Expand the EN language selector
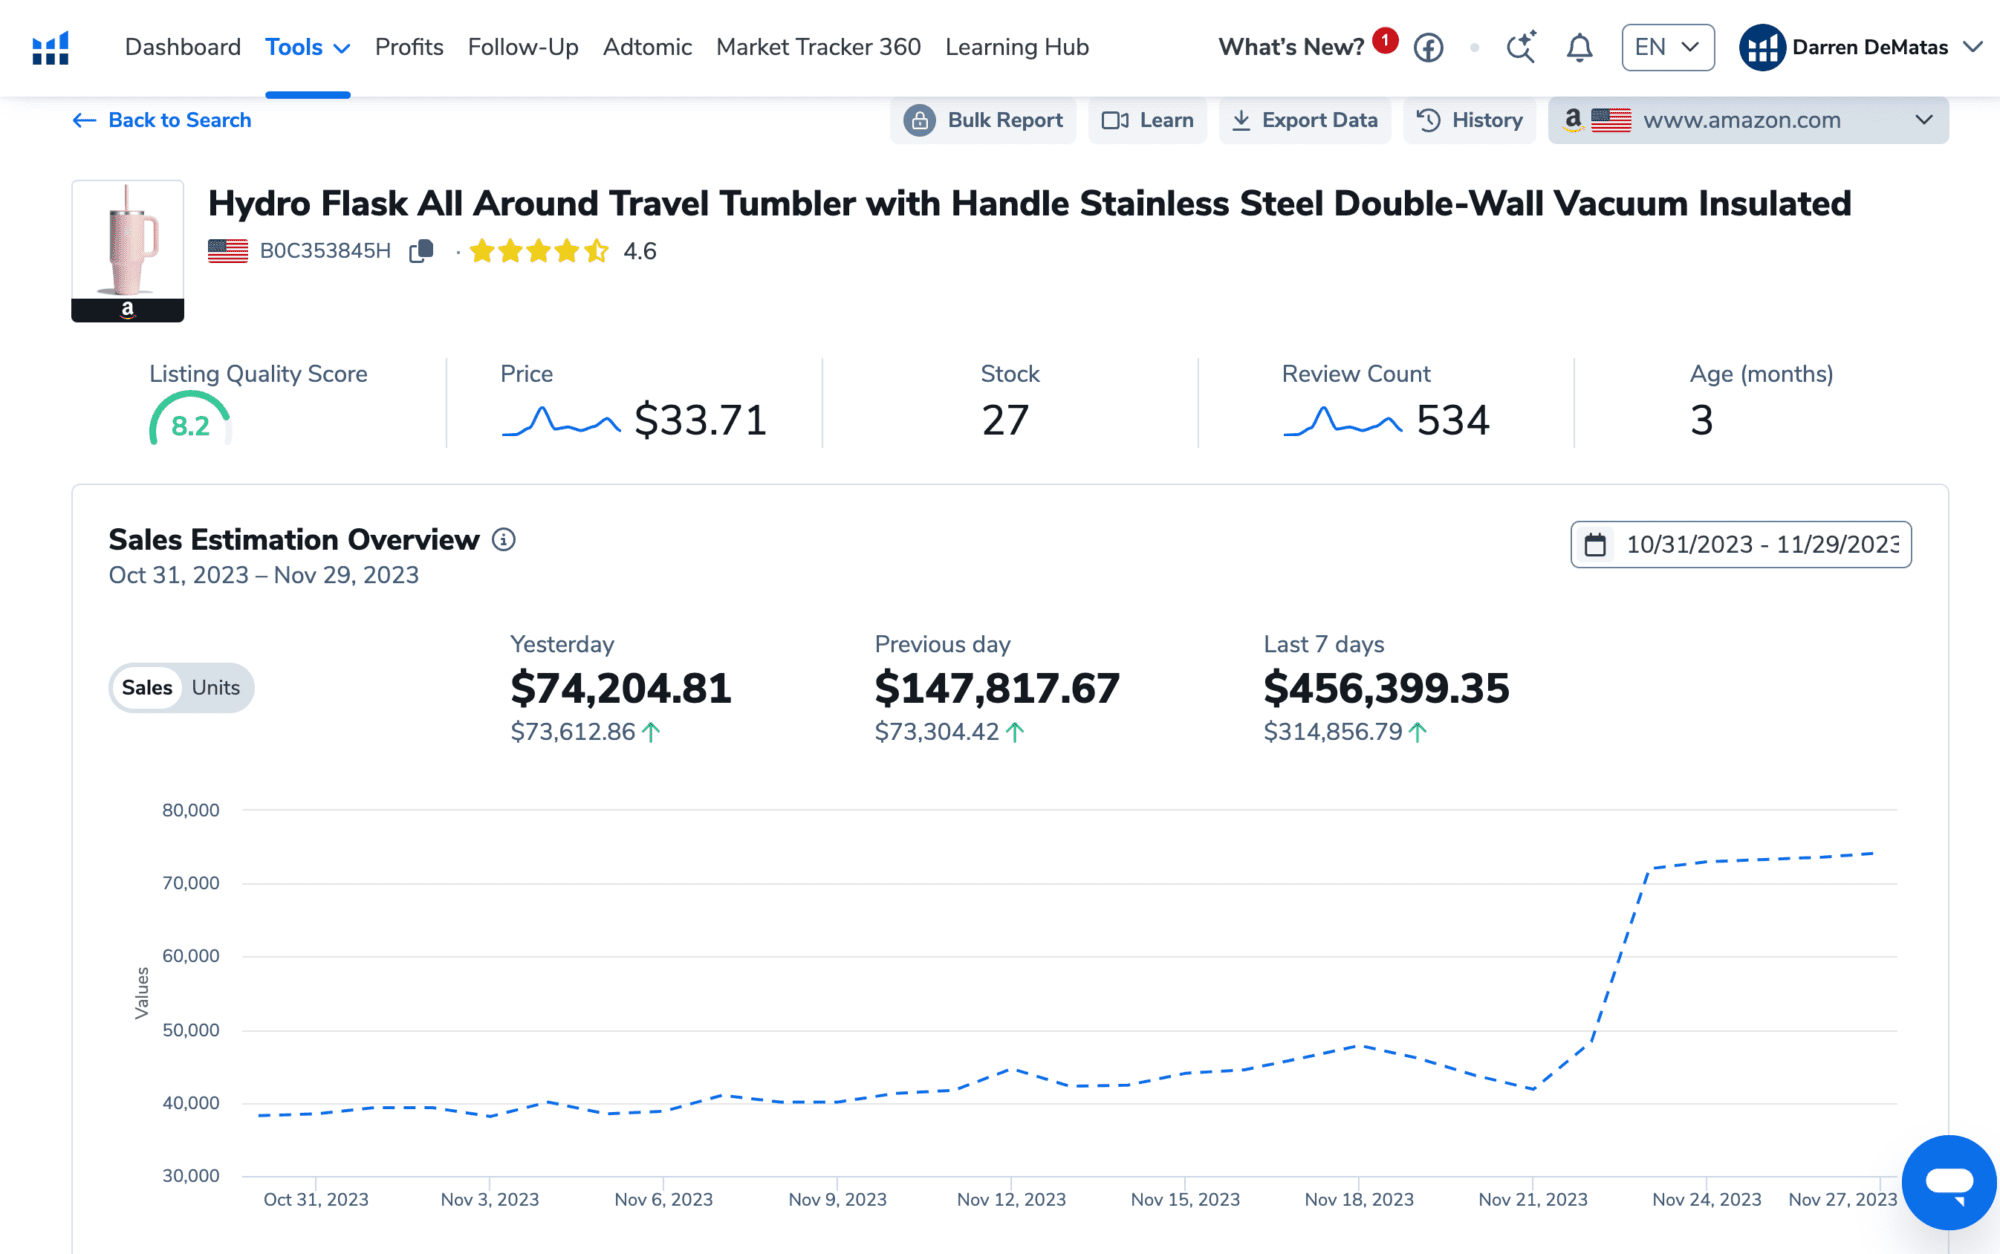Screen dimensions: 2000x1254 [1666, 47]
